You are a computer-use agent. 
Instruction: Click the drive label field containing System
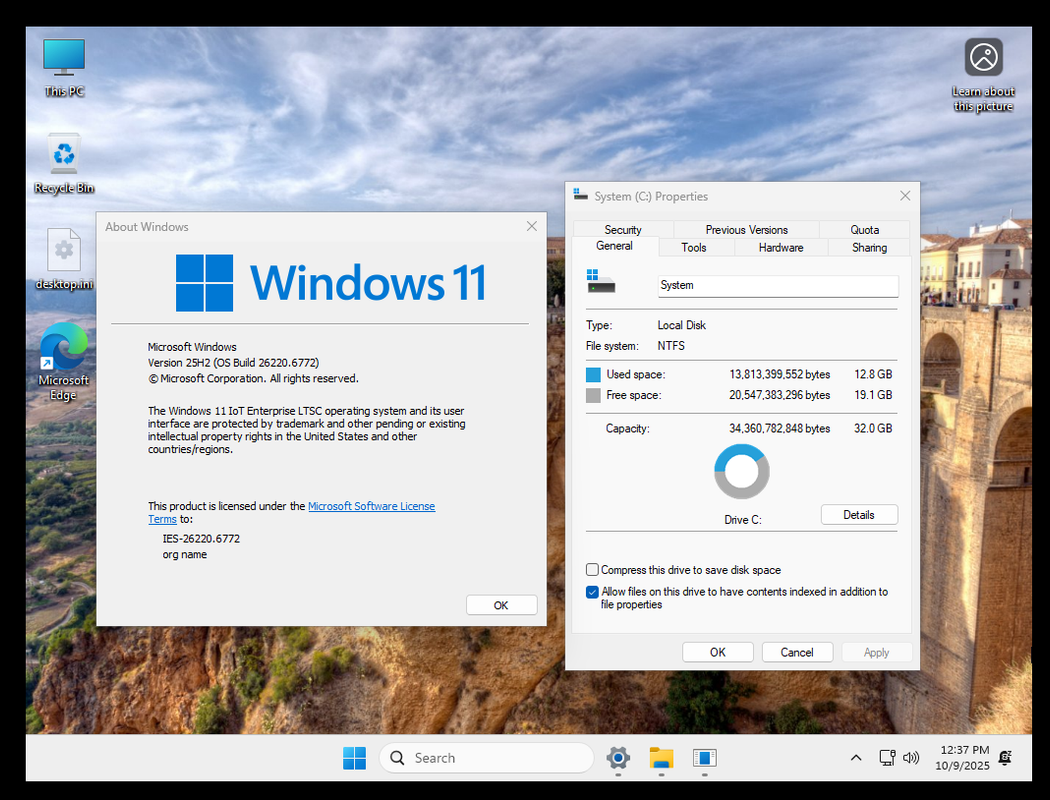[x=777, y=285]
